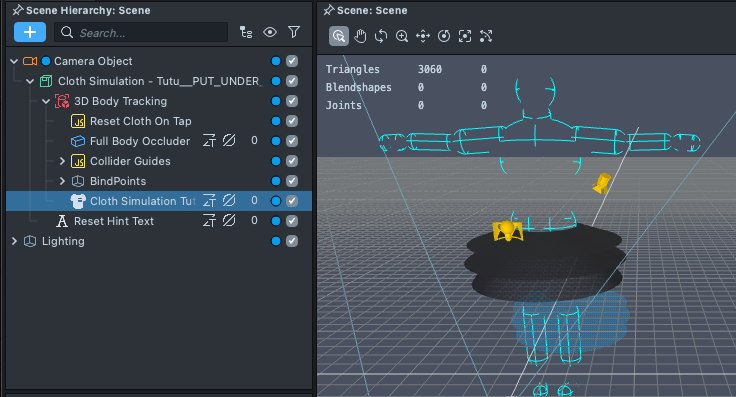Image resolution: width=736 pixels, height=397 pixels.
Task: Select the pan hand tool in Scene toolbar
Action: tap(360, 36)
